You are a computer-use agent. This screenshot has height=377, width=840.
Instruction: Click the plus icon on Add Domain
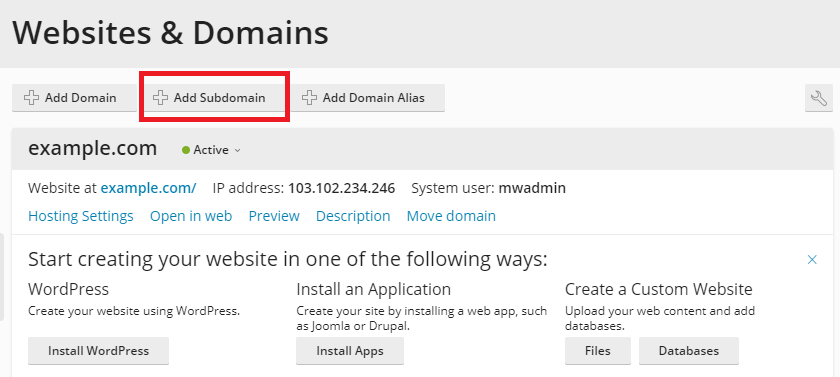pyautogui.click(x=32, y=98)
